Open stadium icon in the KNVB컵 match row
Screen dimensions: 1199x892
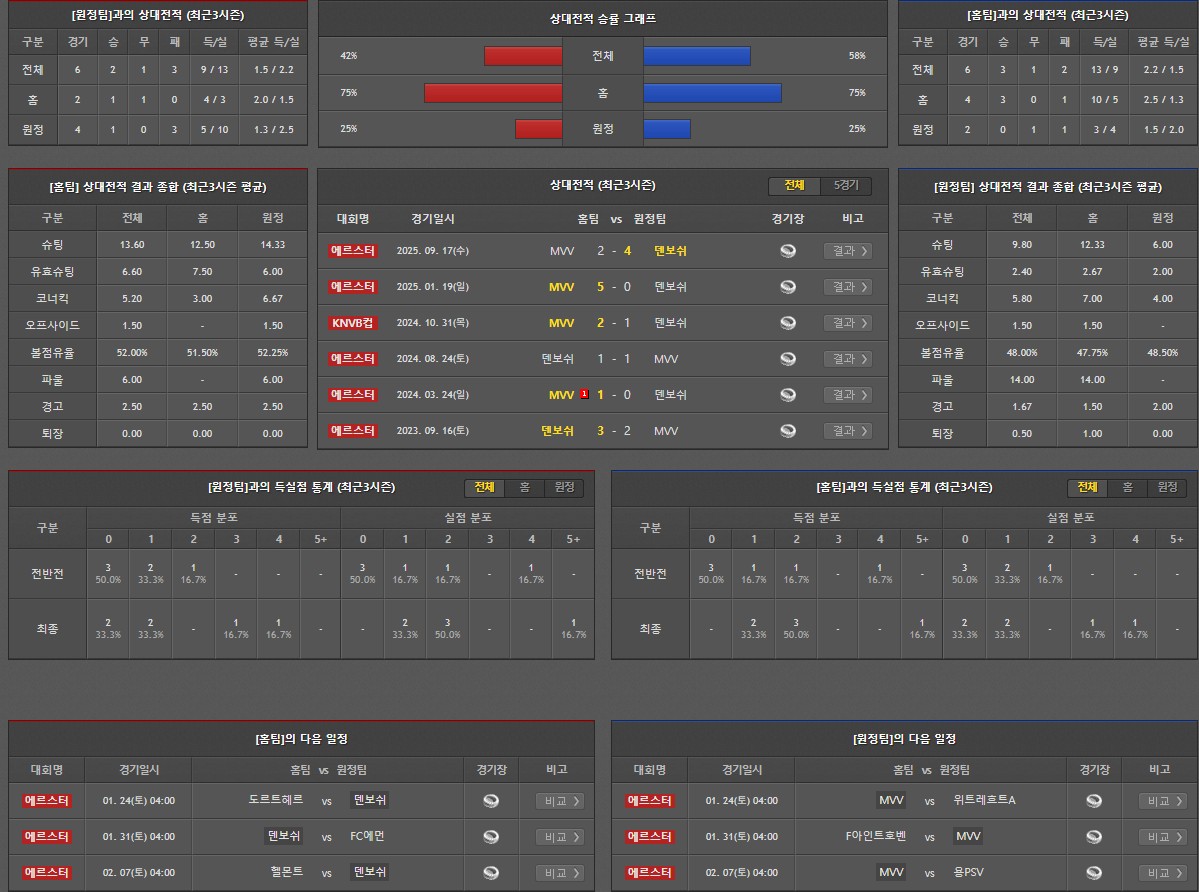(788, 323)
